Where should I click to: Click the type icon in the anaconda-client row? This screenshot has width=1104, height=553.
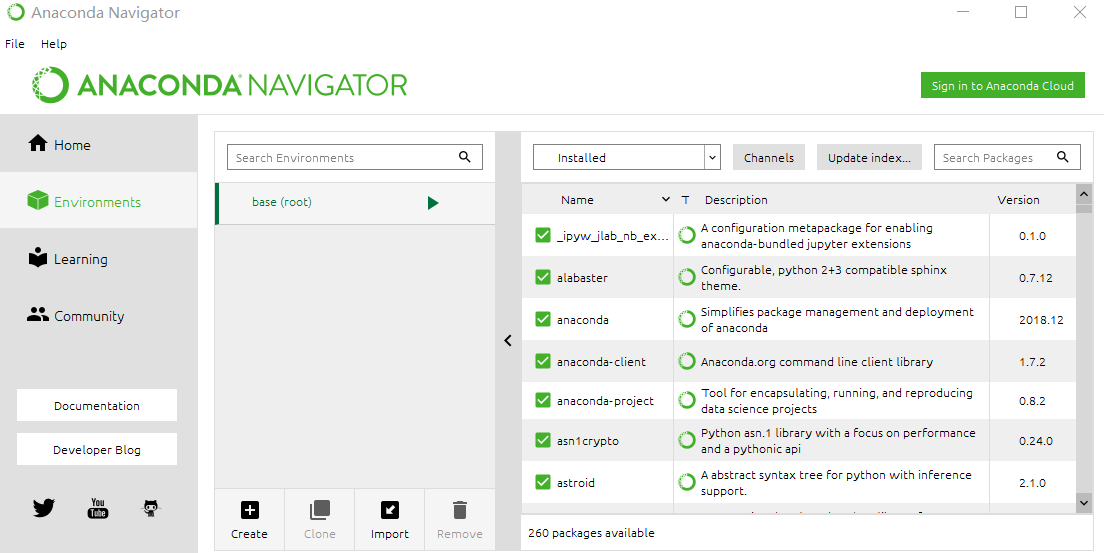[x=686, y=361]
